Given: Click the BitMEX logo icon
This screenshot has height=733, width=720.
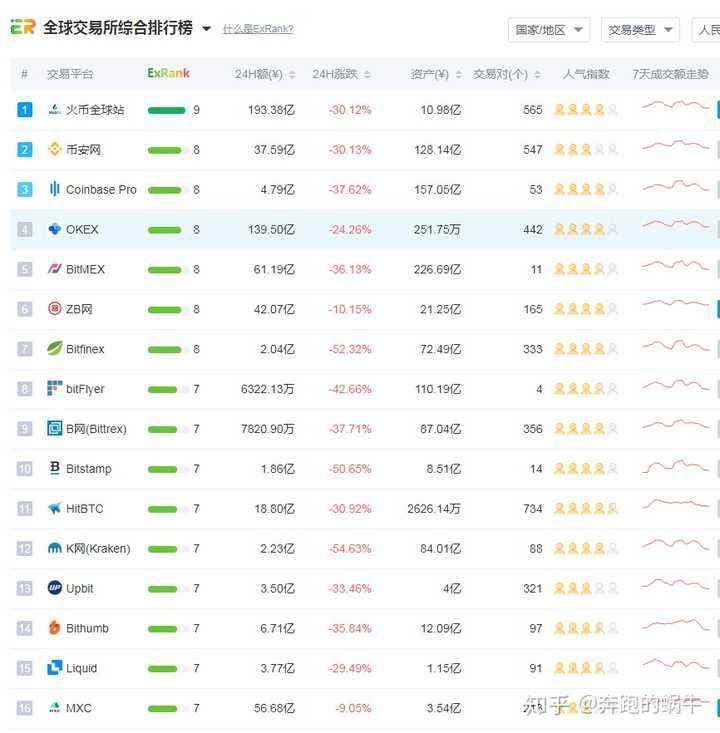Looking at the screenshot, I should (x=55, y=269).
